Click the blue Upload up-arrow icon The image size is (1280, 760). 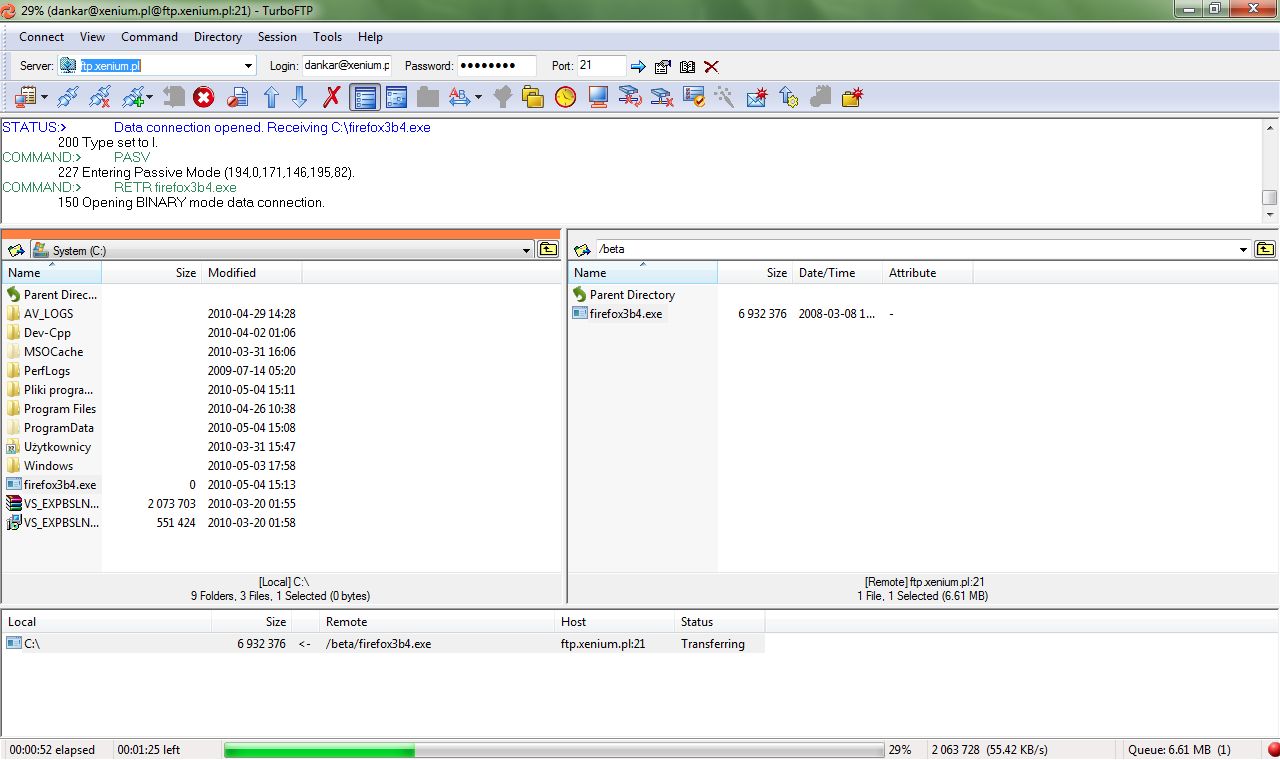pyautogui.click(x=271, y=97)
